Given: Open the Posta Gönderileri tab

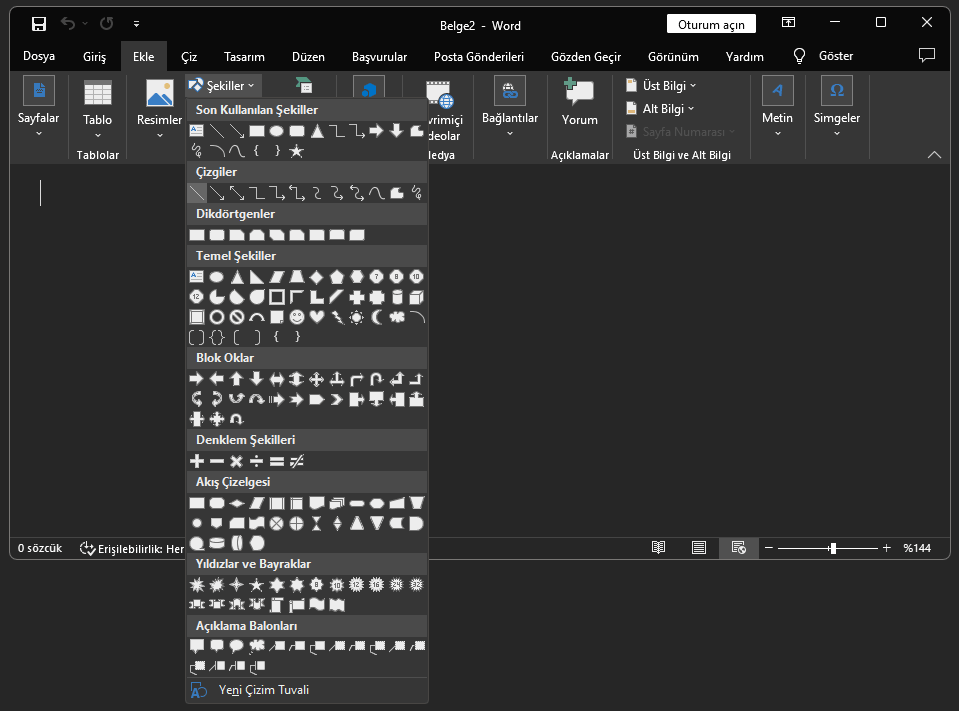Looking at the screenshot, I should click(x=479, y=56).
